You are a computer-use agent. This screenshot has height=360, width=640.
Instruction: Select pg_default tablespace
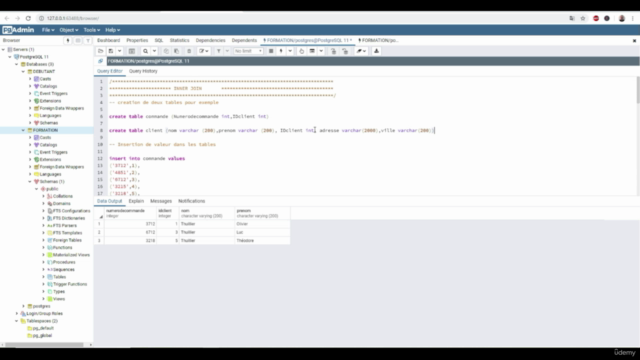43,328
